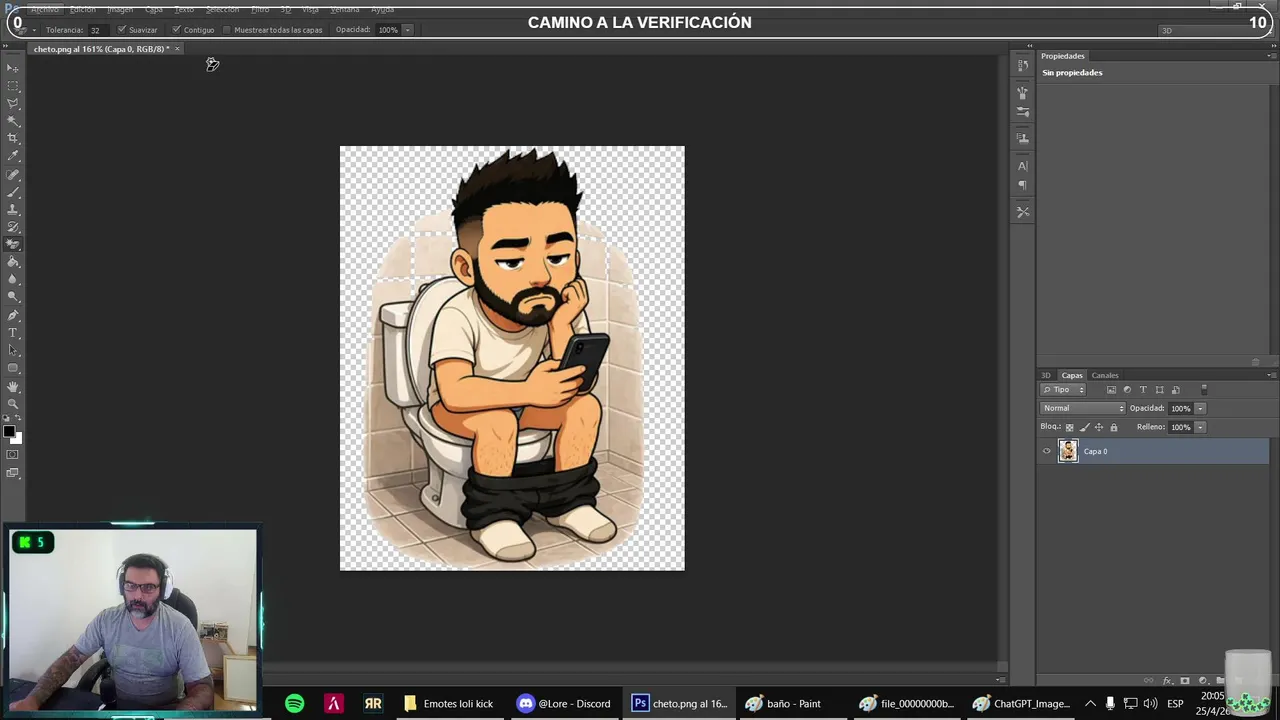
Task: Select the Paint Bucket tool
Action: pyautogui.click(x=13, y=262)
